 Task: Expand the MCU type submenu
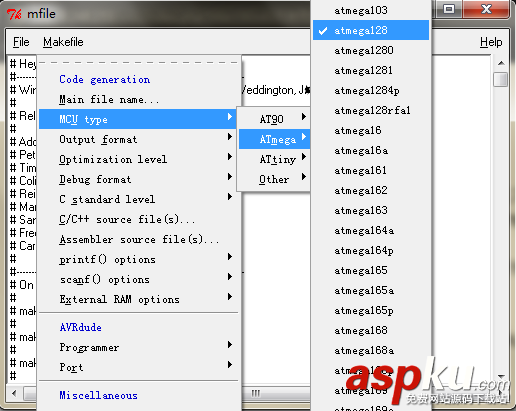139,119
